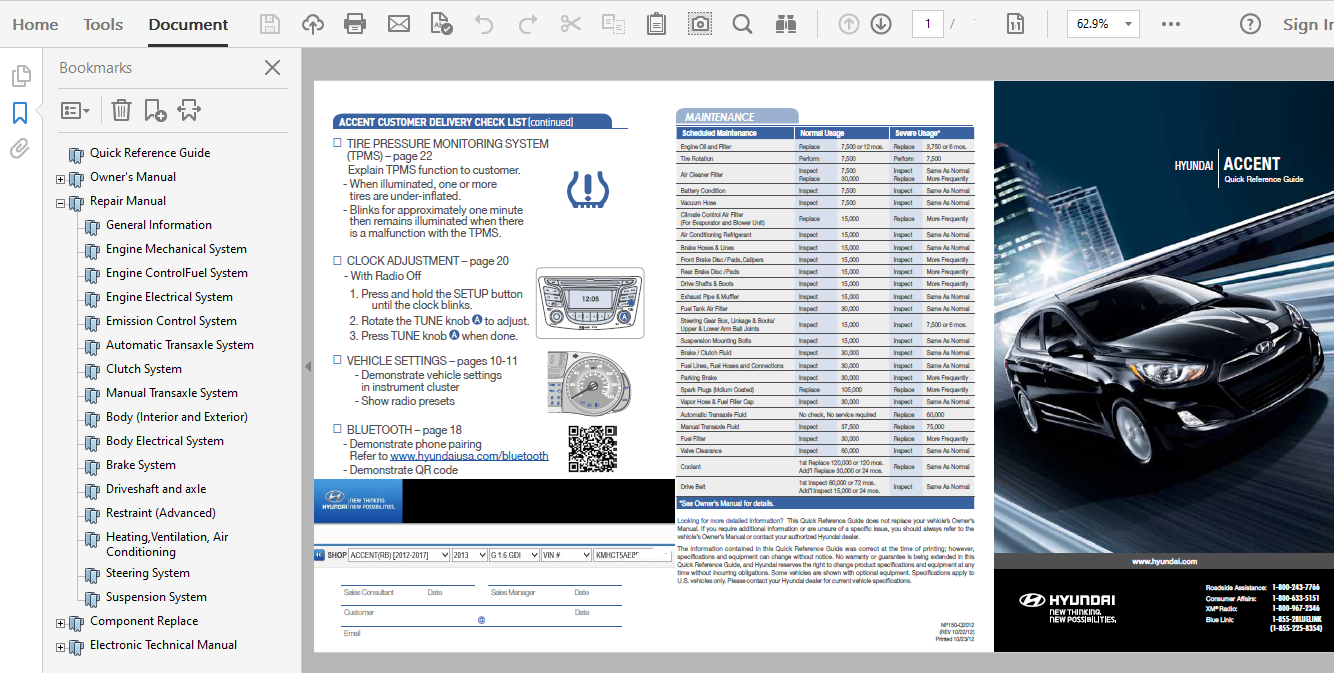Screen dimensions: 1334x673
Task: Delete selected bookmark trash icon
Action: pyautogui.click(x=121, y=110)
